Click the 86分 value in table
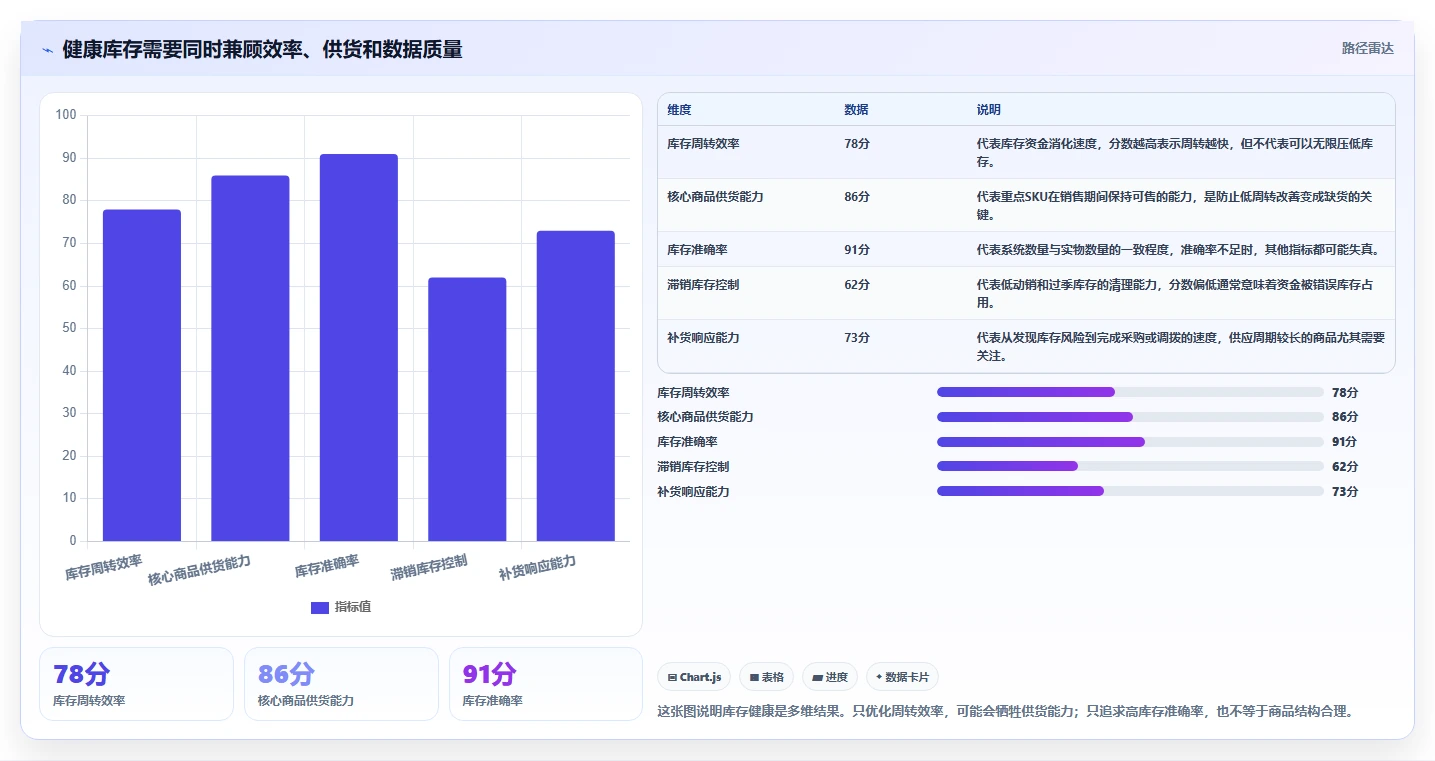1435x761 pixels. pyautogui.click(x=857, y=197)
